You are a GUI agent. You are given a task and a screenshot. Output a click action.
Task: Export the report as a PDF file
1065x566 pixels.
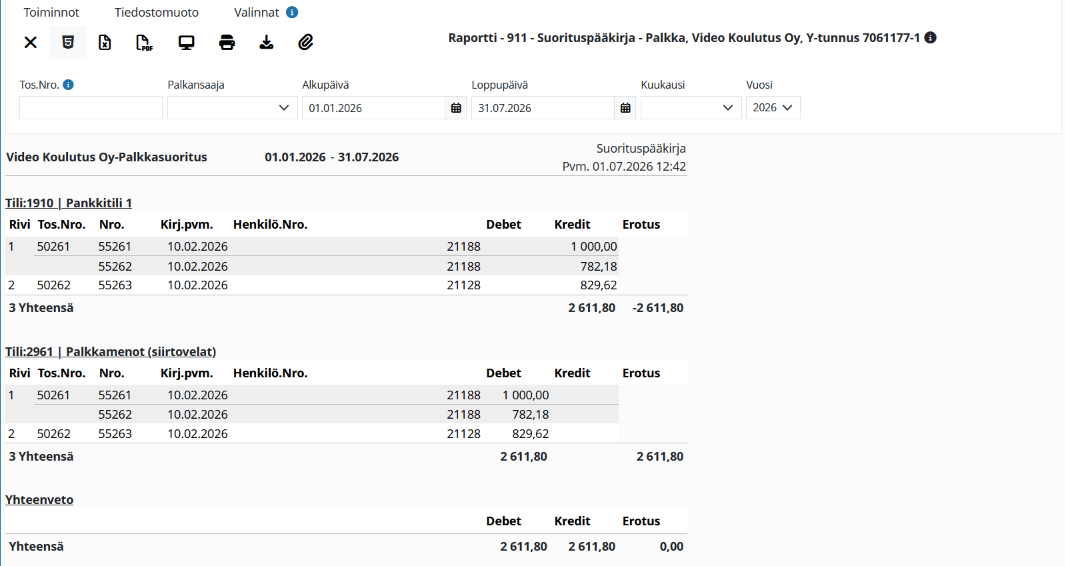(144, 42)
